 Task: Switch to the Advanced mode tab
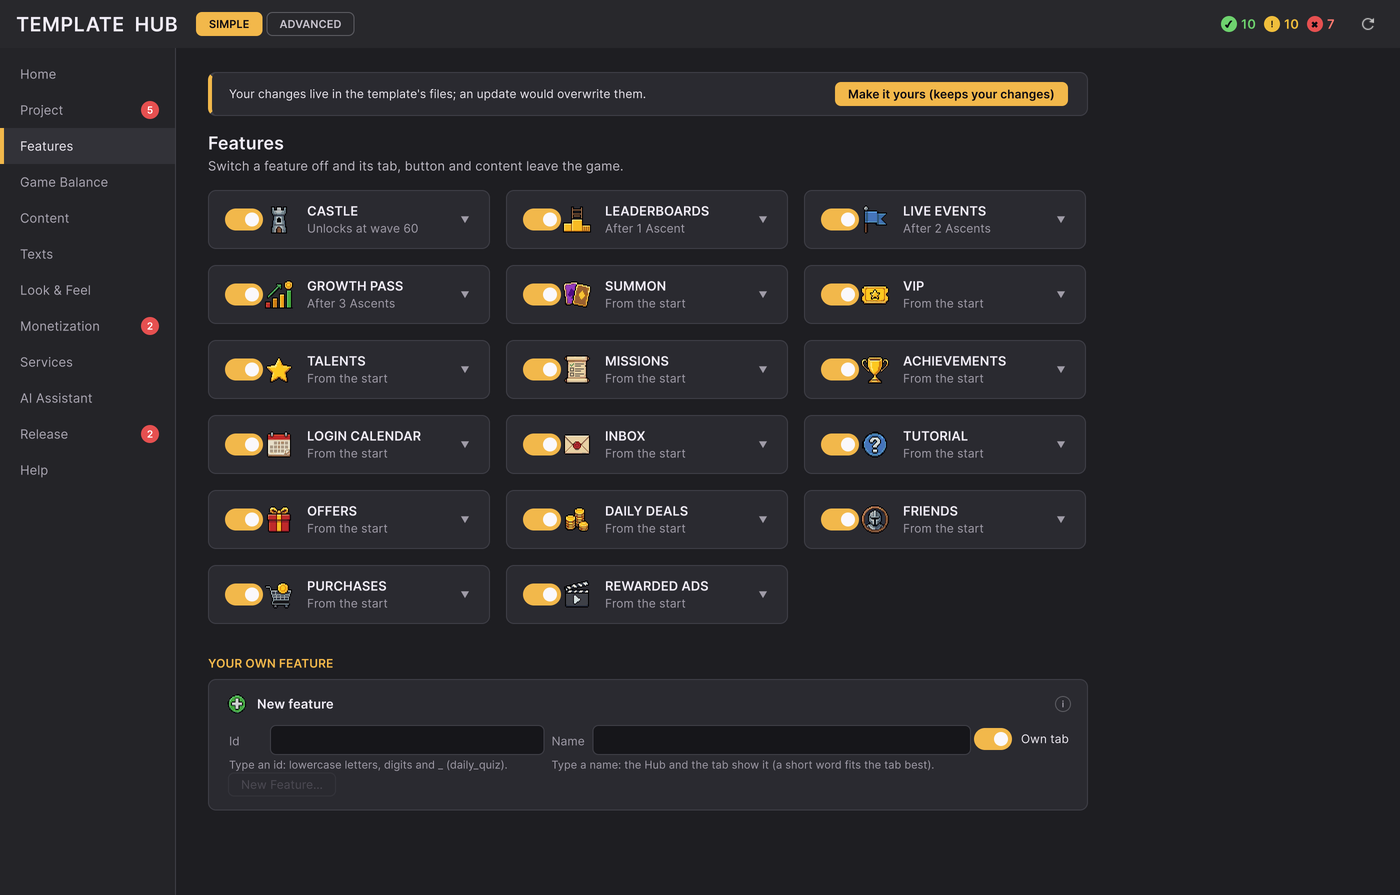pos(310,24)
